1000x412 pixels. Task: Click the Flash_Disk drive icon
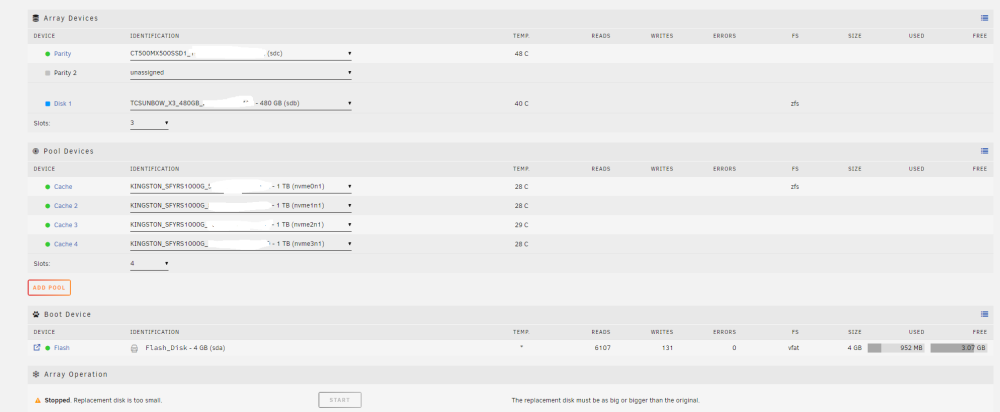click(134, 348)
